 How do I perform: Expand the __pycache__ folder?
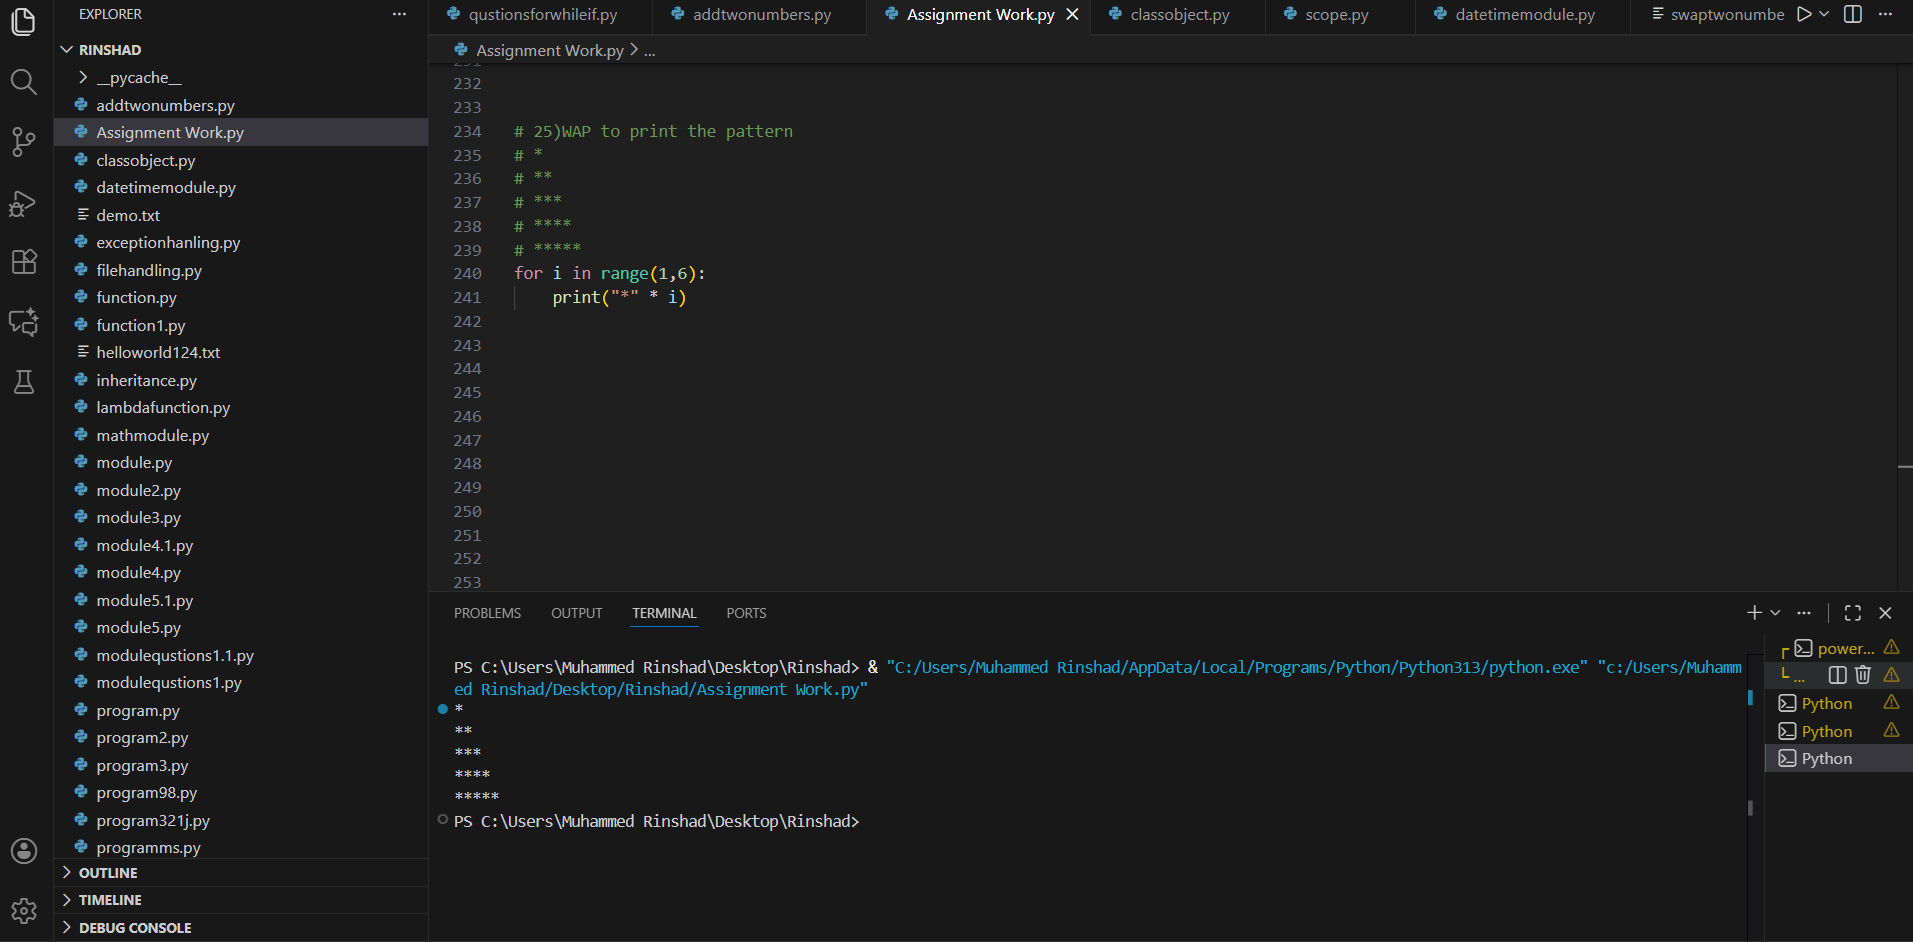coord(83,77)
